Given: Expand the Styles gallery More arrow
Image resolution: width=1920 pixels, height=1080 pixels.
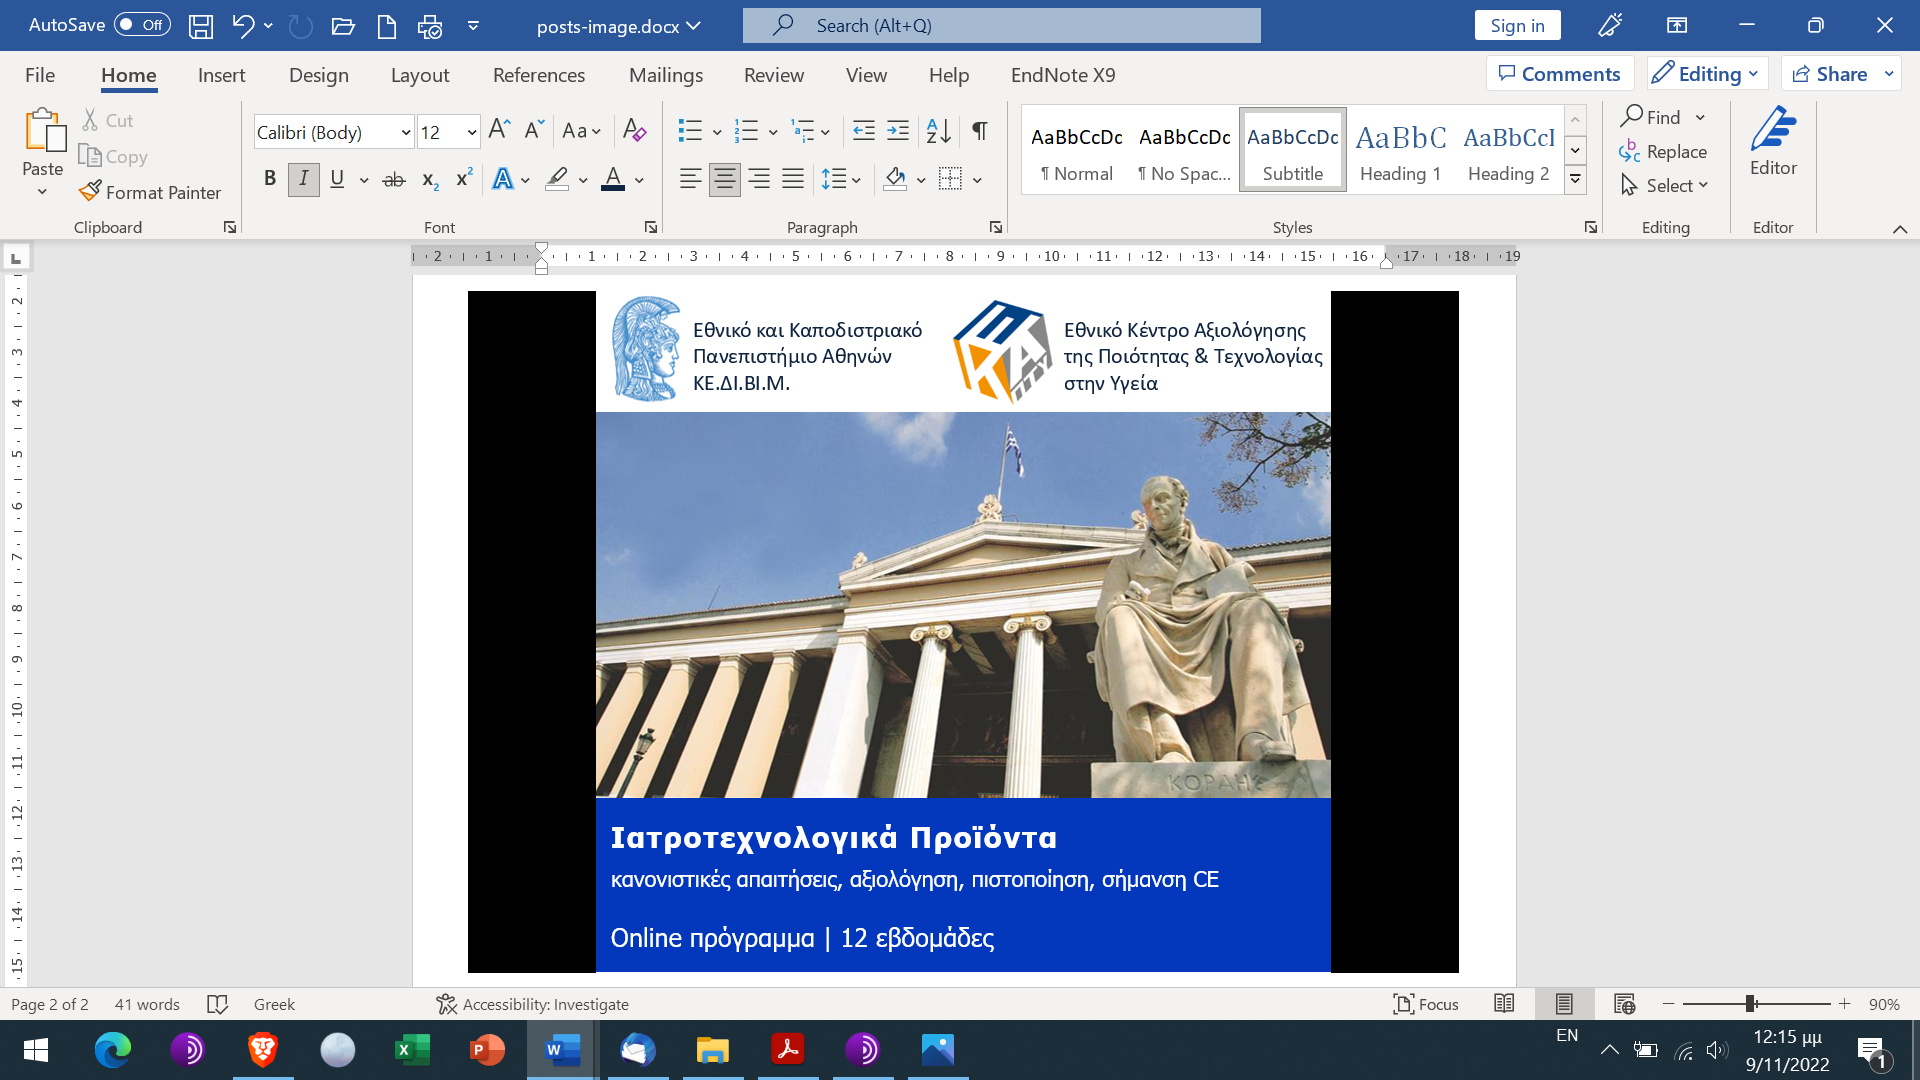Looking at the screenshot, I should pyautogui.click(x=1575, y=180).
